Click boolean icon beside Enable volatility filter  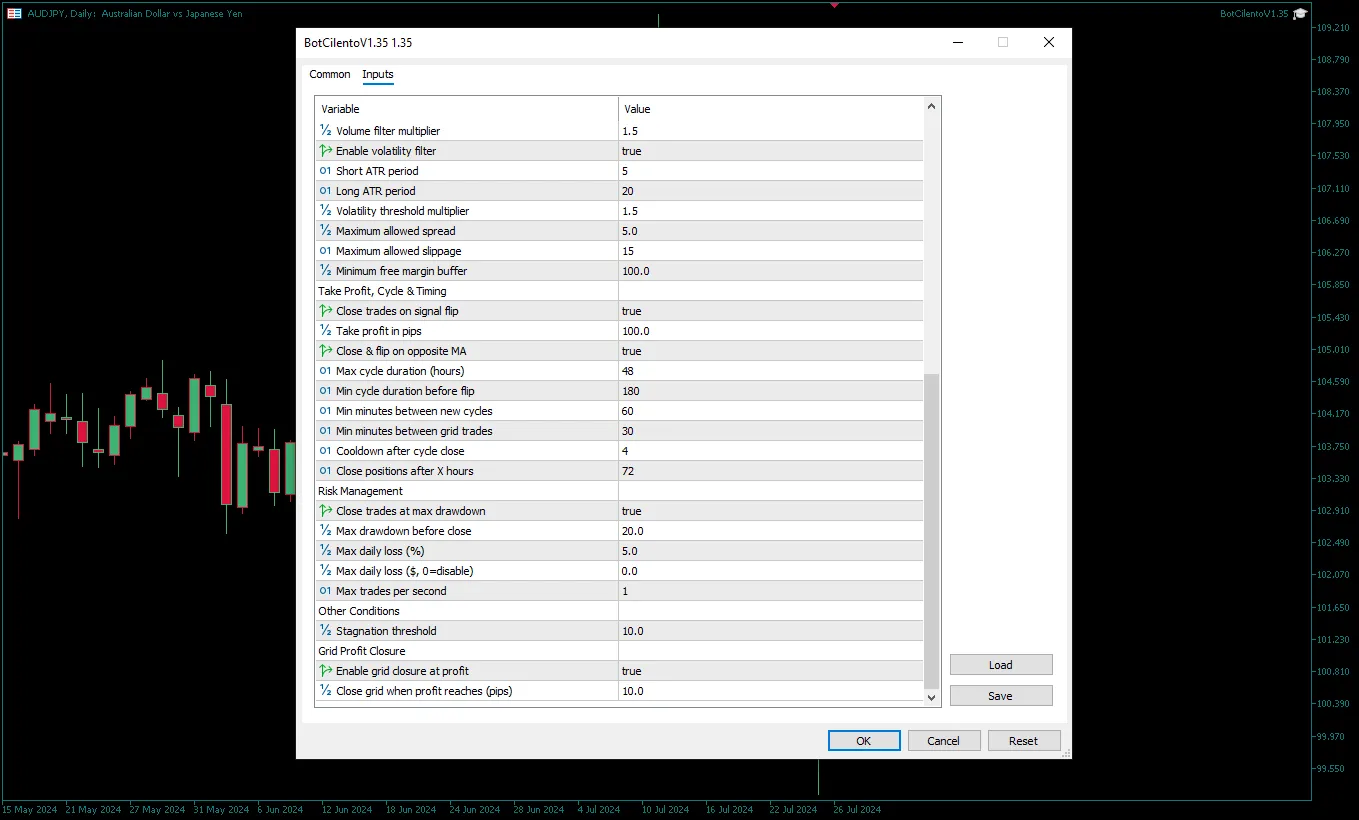coord(325,151)
